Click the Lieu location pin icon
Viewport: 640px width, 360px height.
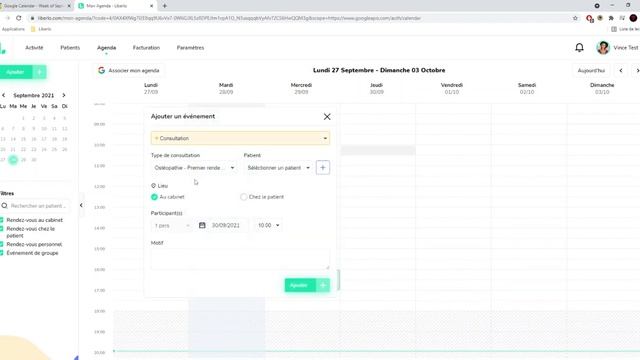153,186
